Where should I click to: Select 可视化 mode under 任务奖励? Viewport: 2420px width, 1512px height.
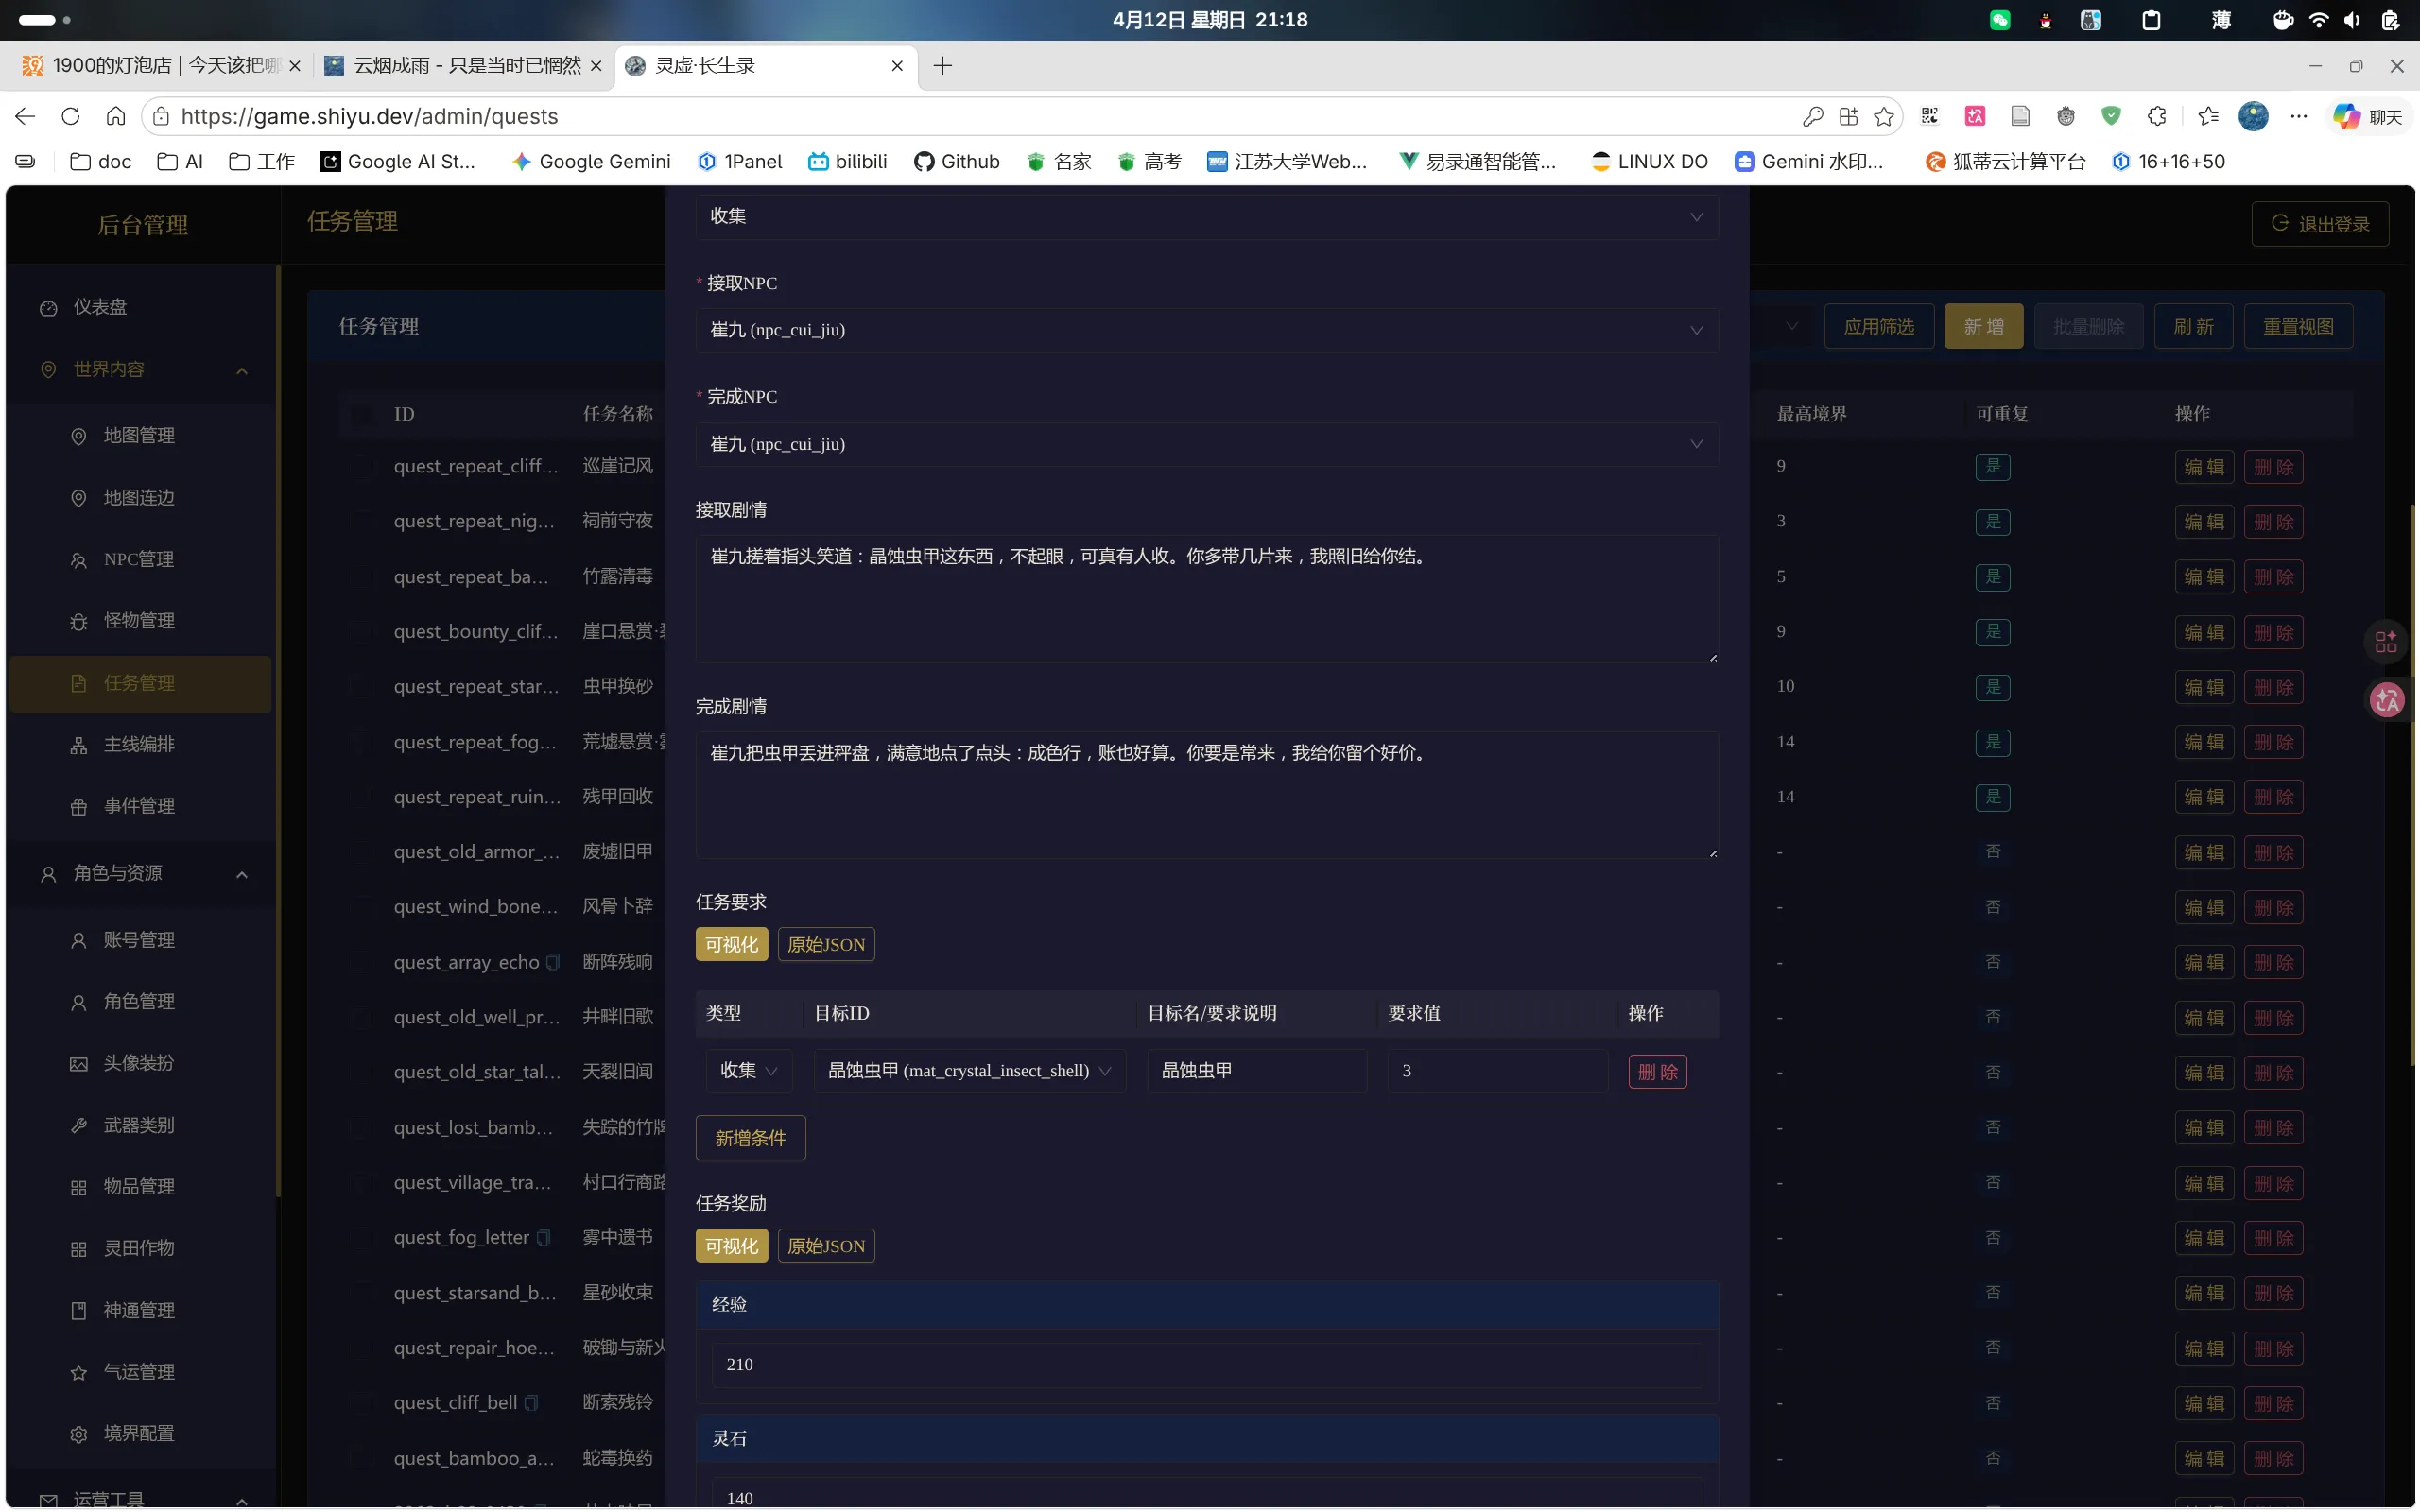click(x=731, y=1246)
